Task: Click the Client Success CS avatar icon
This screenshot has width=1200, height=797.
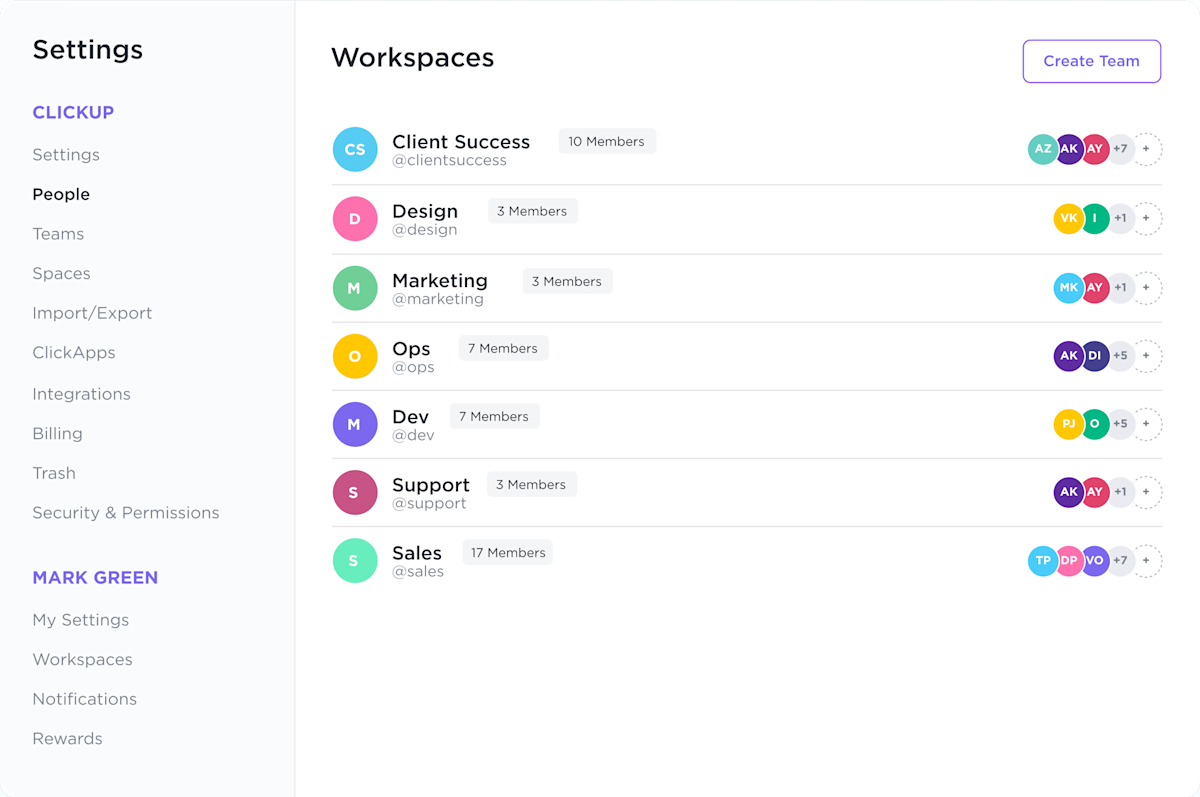Action: coord(355,149)
